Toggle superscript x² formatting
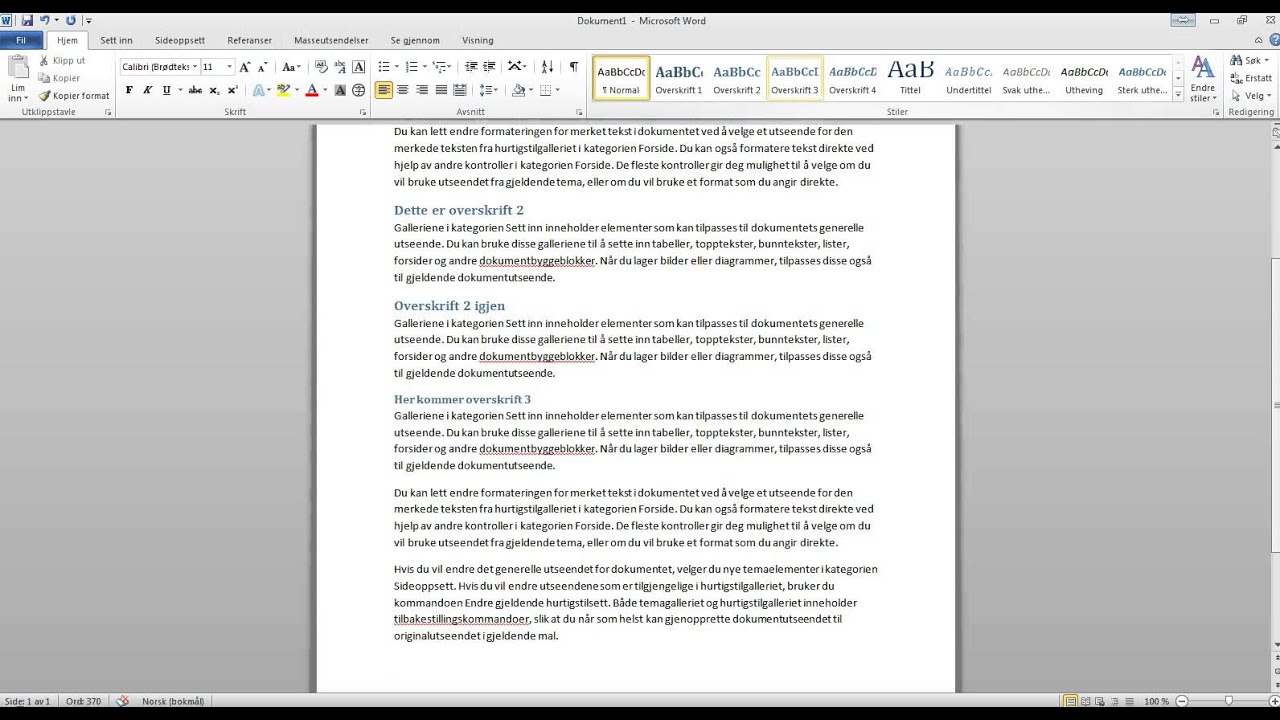Viewport: 1280px width, 720px height. (x=231, y=90)
